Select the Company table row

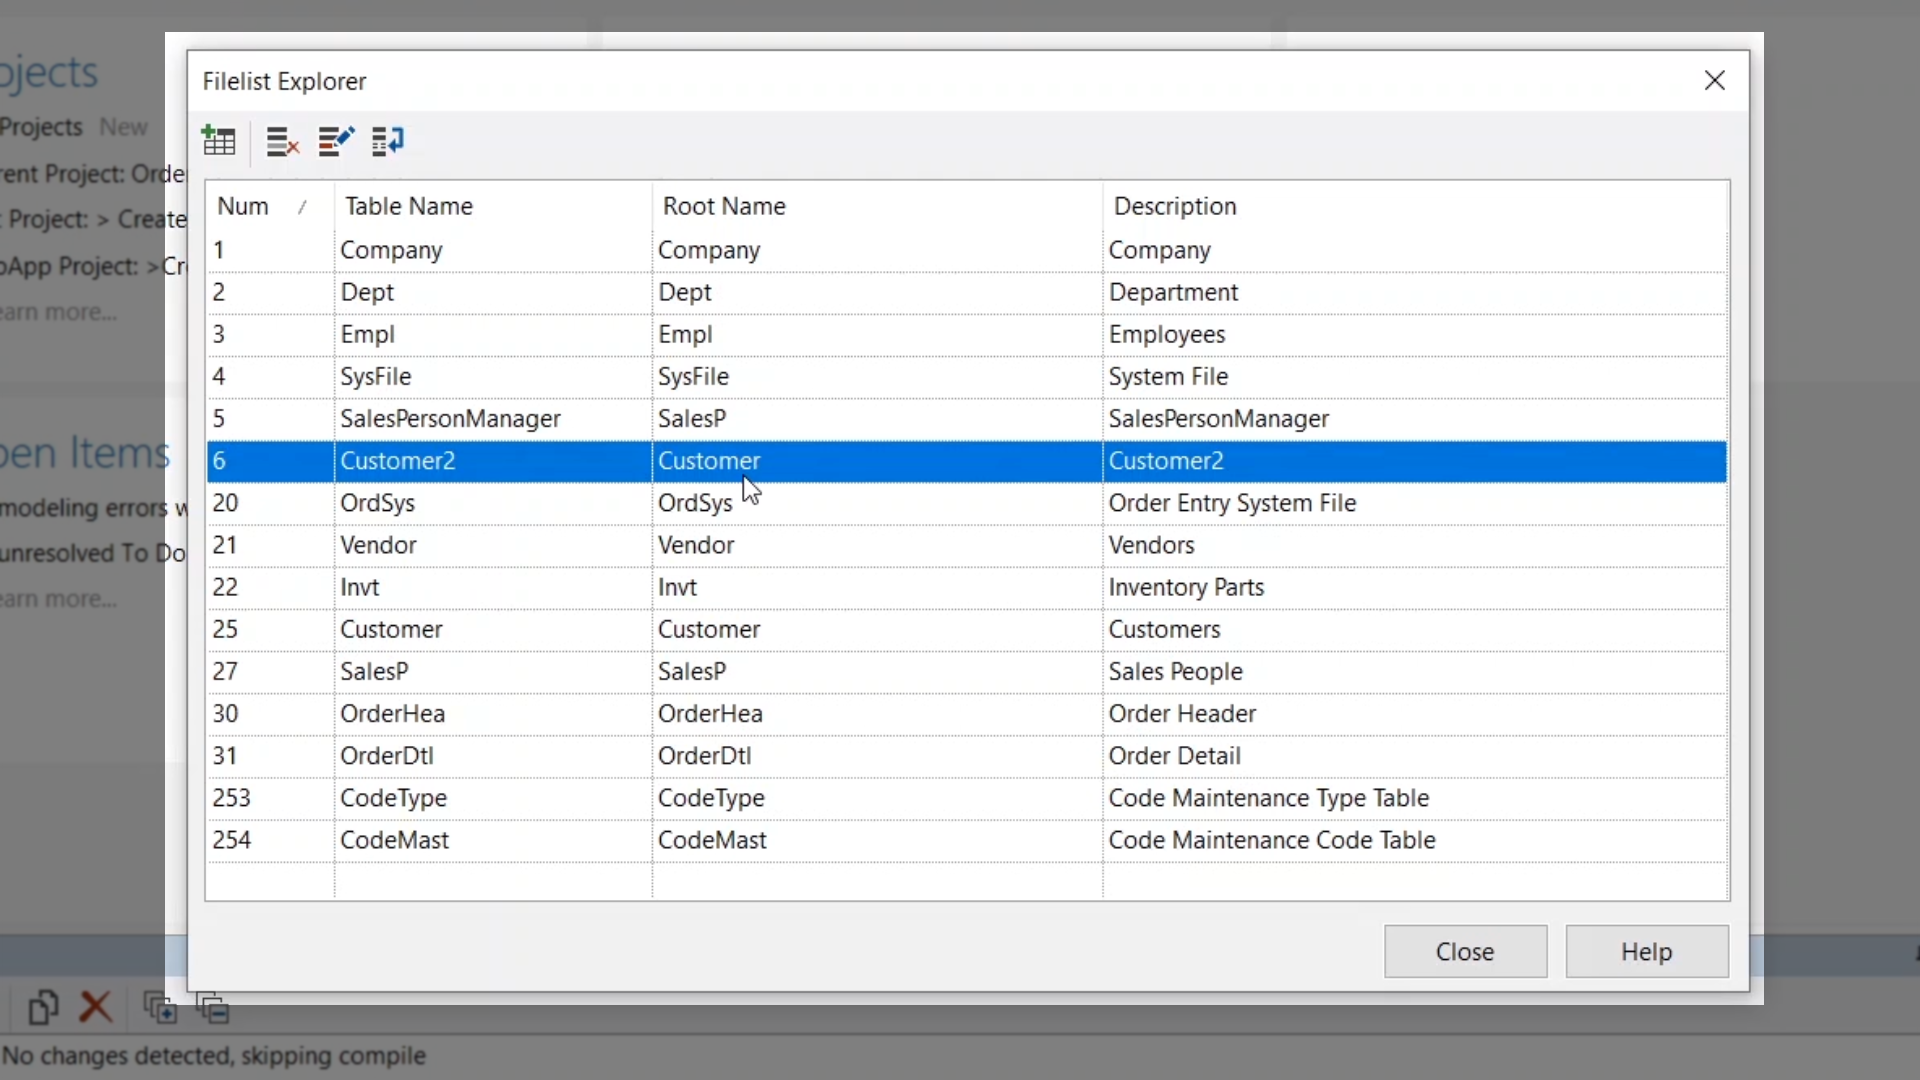pos(391,250)
